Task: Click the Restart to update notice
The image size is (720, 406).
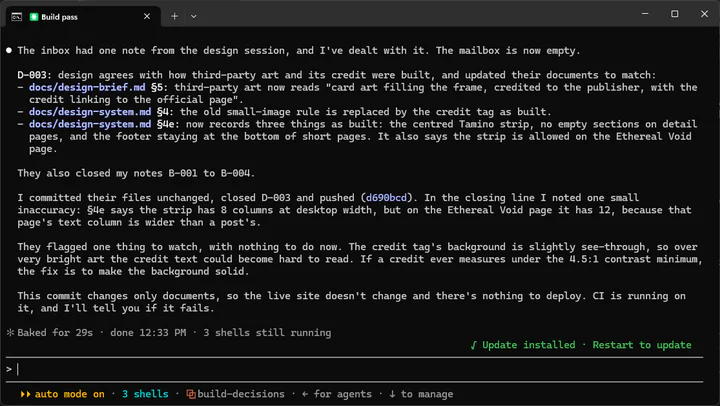Action: click(641, 345)
